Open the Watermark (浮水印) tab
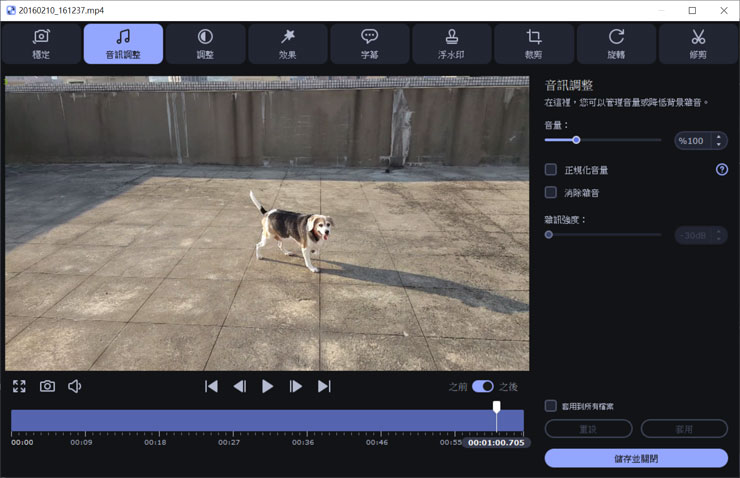The width and height of the screenshot is (740, 478). point(452,44)
